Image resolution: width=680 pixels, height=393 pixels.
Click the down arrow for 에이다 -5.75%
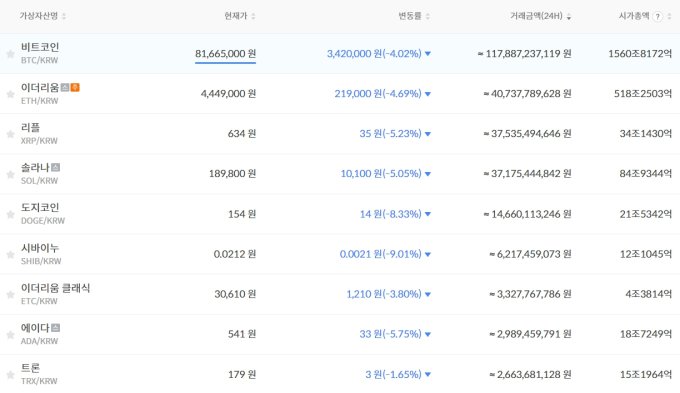point(428,334)
